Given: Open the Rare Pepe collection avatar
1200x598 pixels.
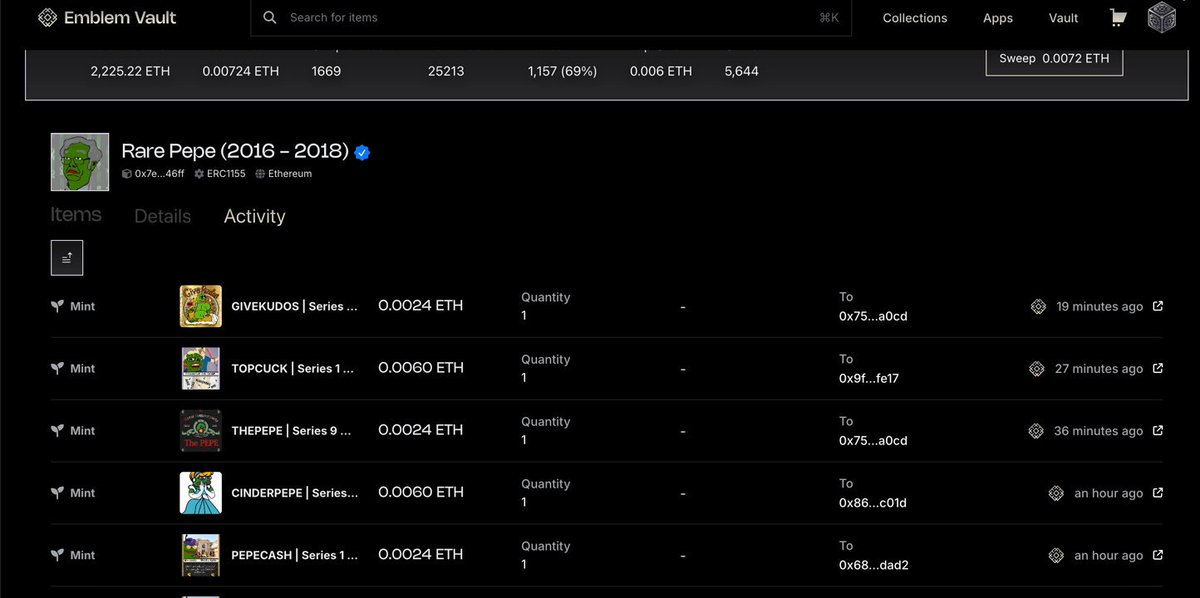Looking at the screenshot, I should tap(80, 161).
